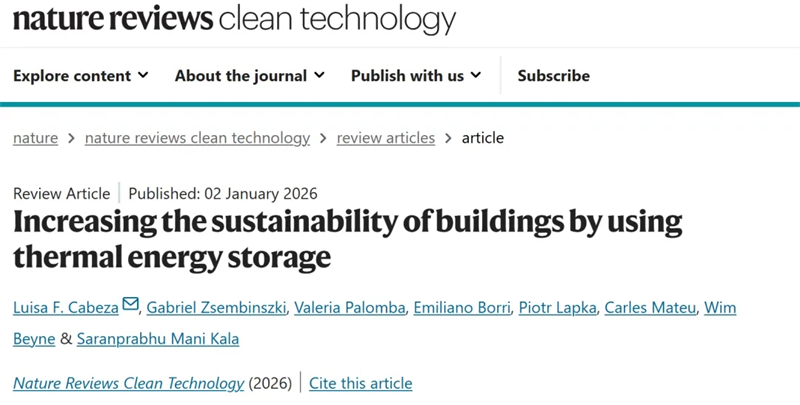Open author Saranprabhu Mani Kala details

click(157, 339)
